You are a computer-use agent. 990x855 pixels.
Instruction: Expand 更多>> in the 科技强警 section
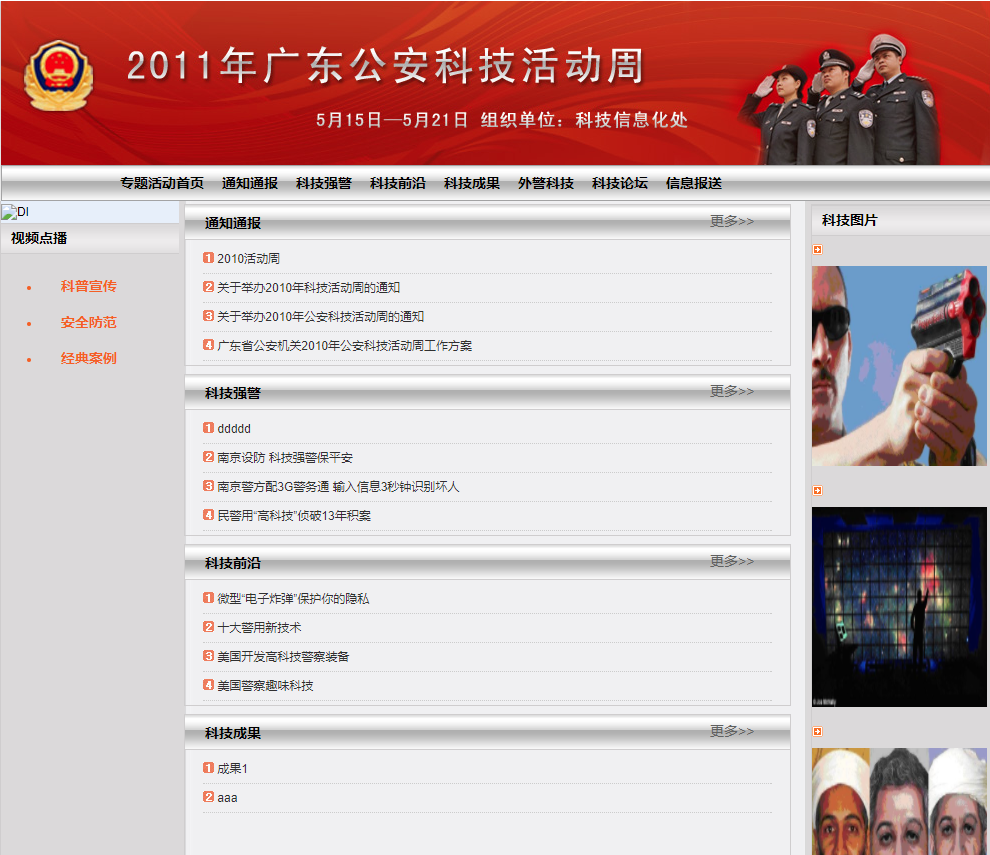tap(731, 391)
